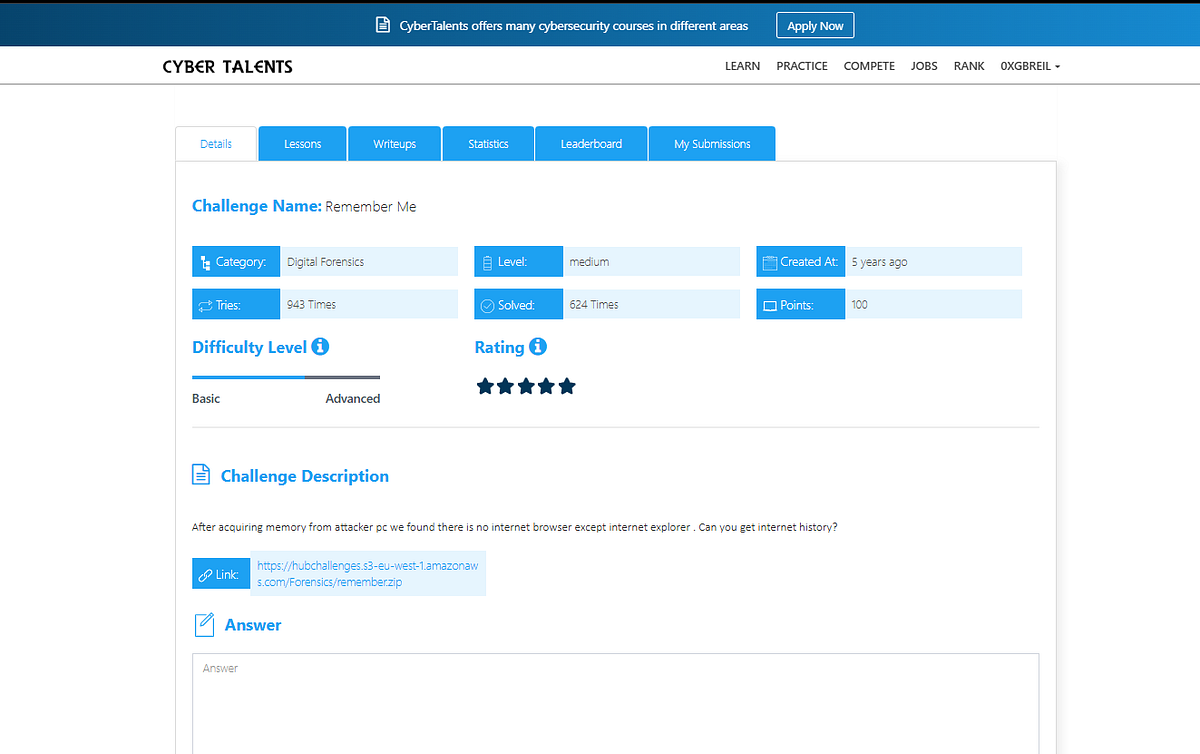Switch to the Details tab
Screen dimensions: 1200x754
[216, 144]
